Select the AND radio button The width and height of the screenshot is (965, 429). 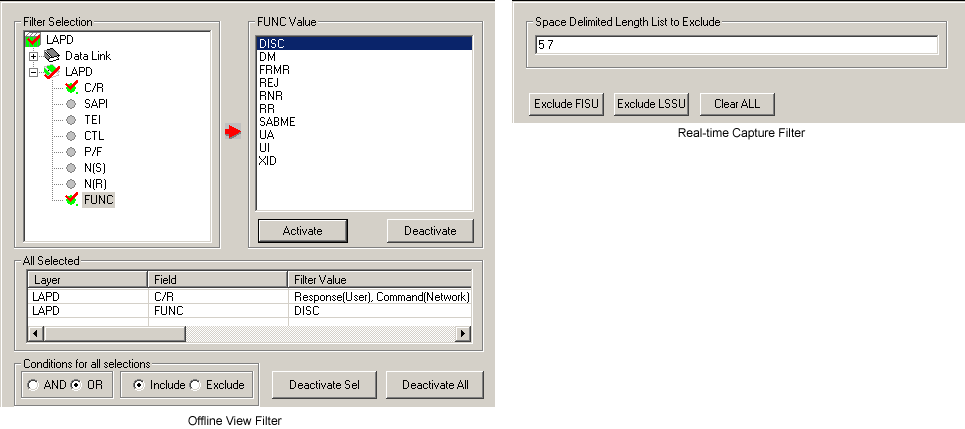[33, 385]
